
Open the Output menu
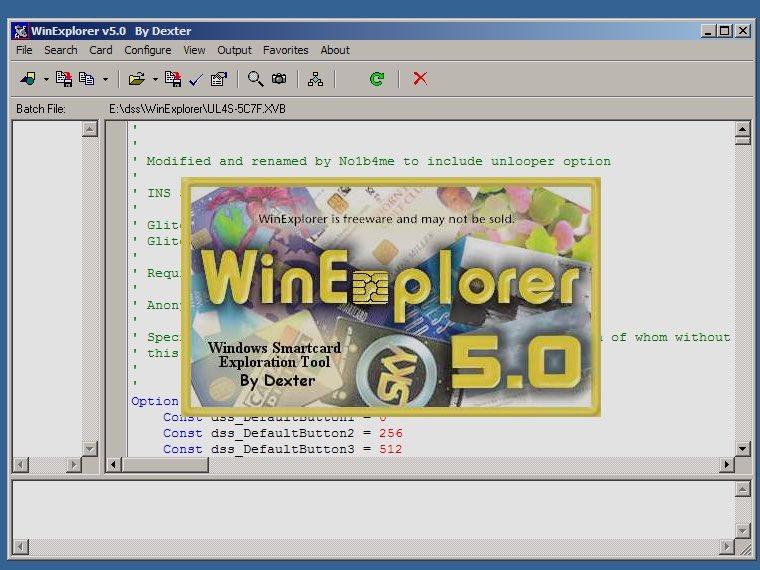pos(235,50)
